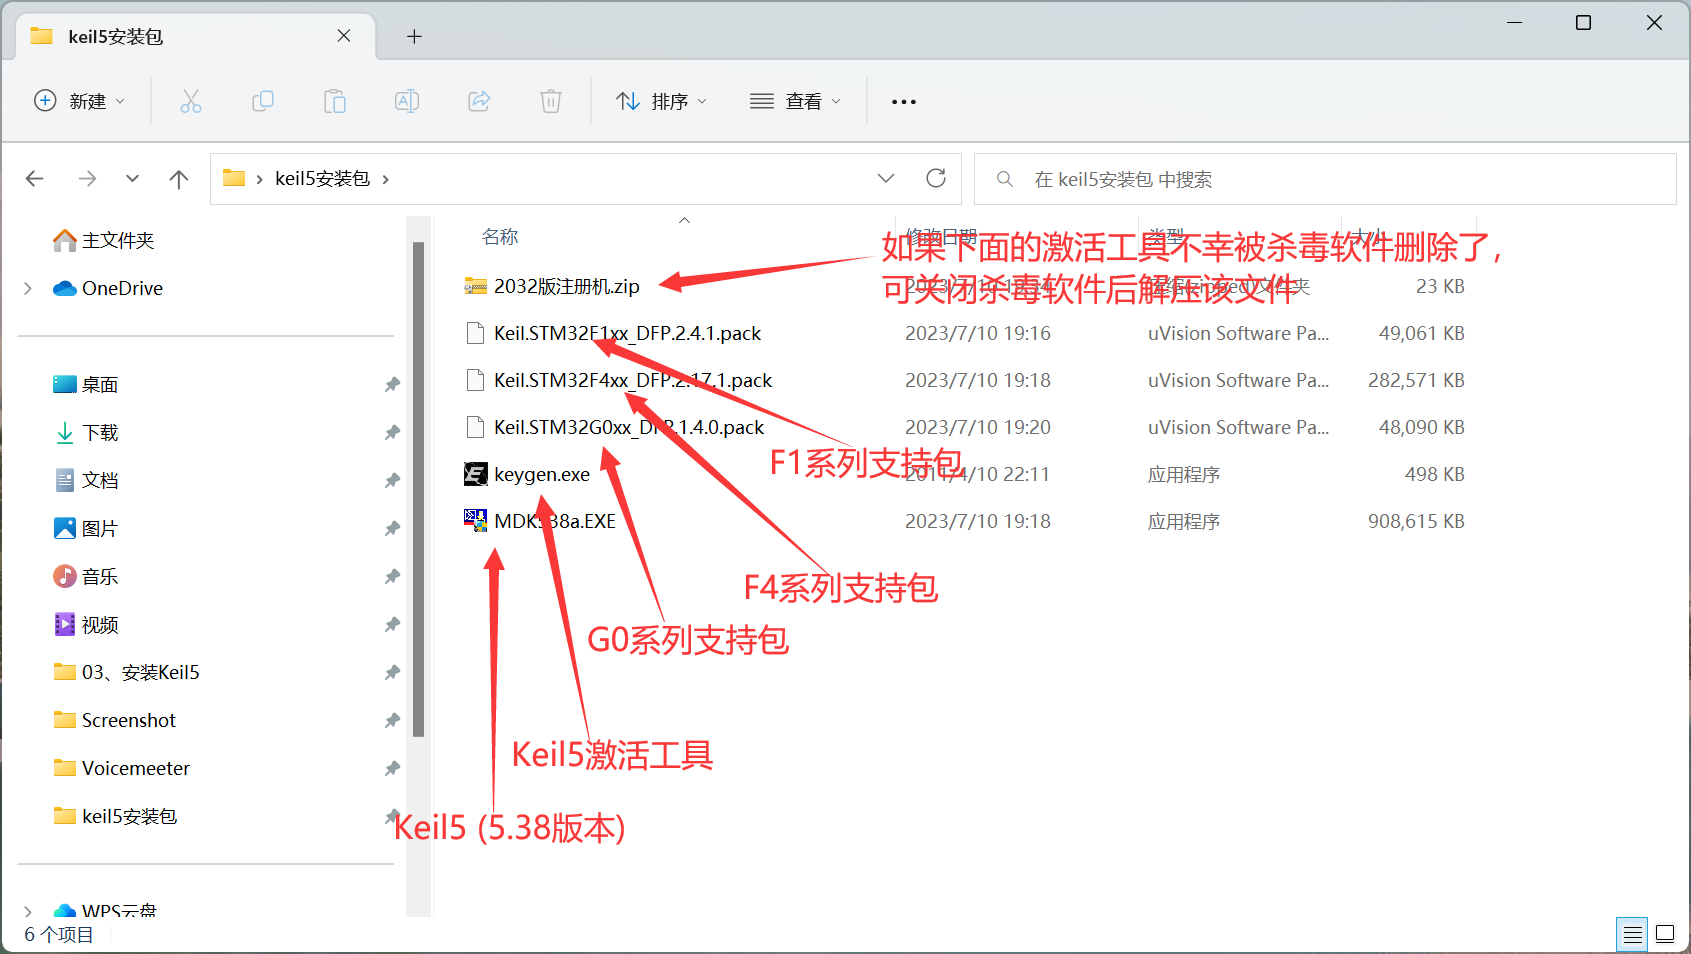Open the Screenshot pinned folder
Screen dimensions: 1691x954
point(114,721)
